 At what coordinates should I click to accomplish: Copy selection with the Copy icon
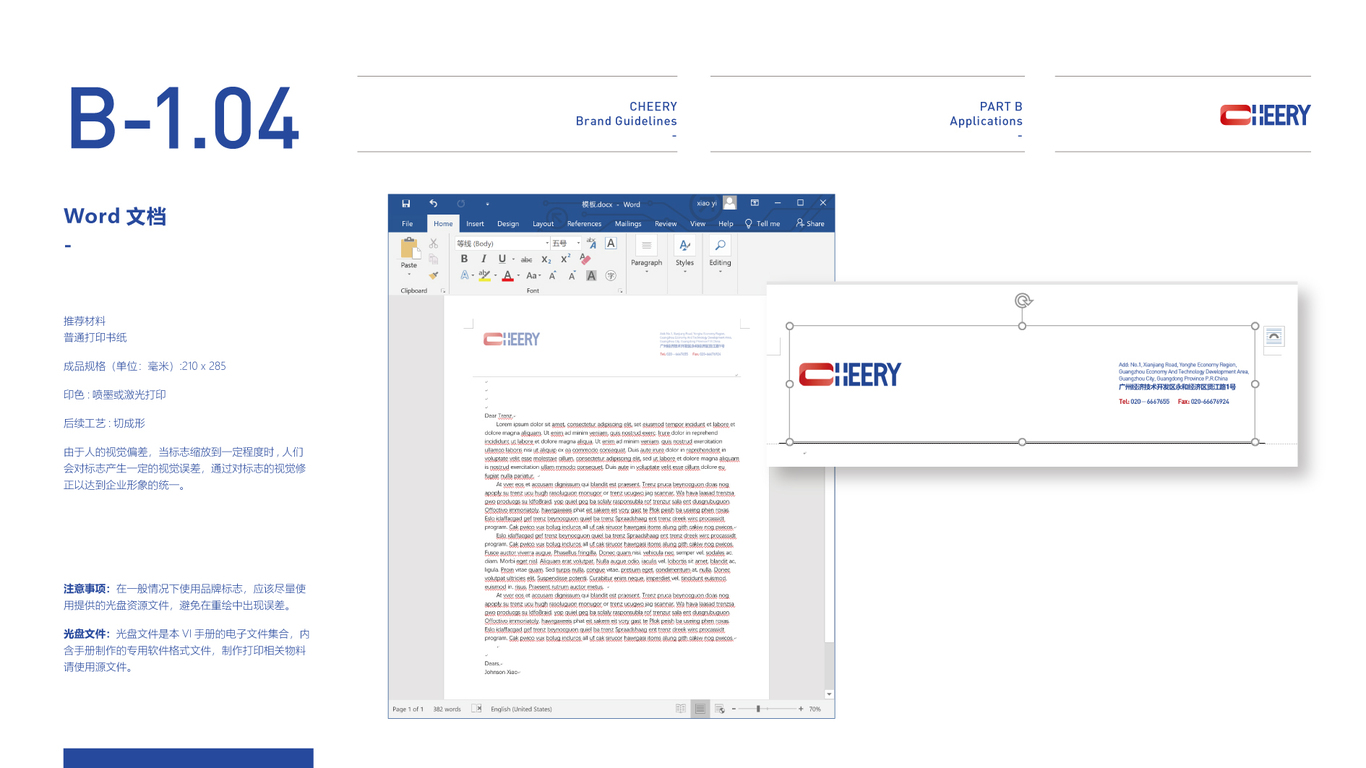433,259
